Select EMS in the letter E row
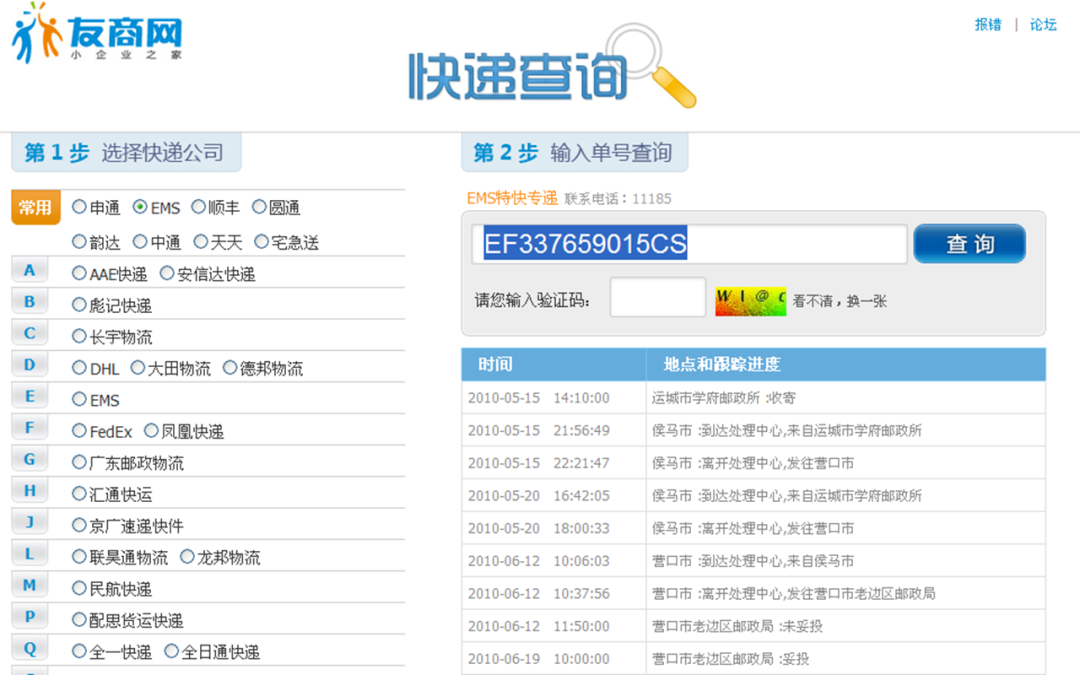Viewport: 1080px width, 675px height. (79, 399)
